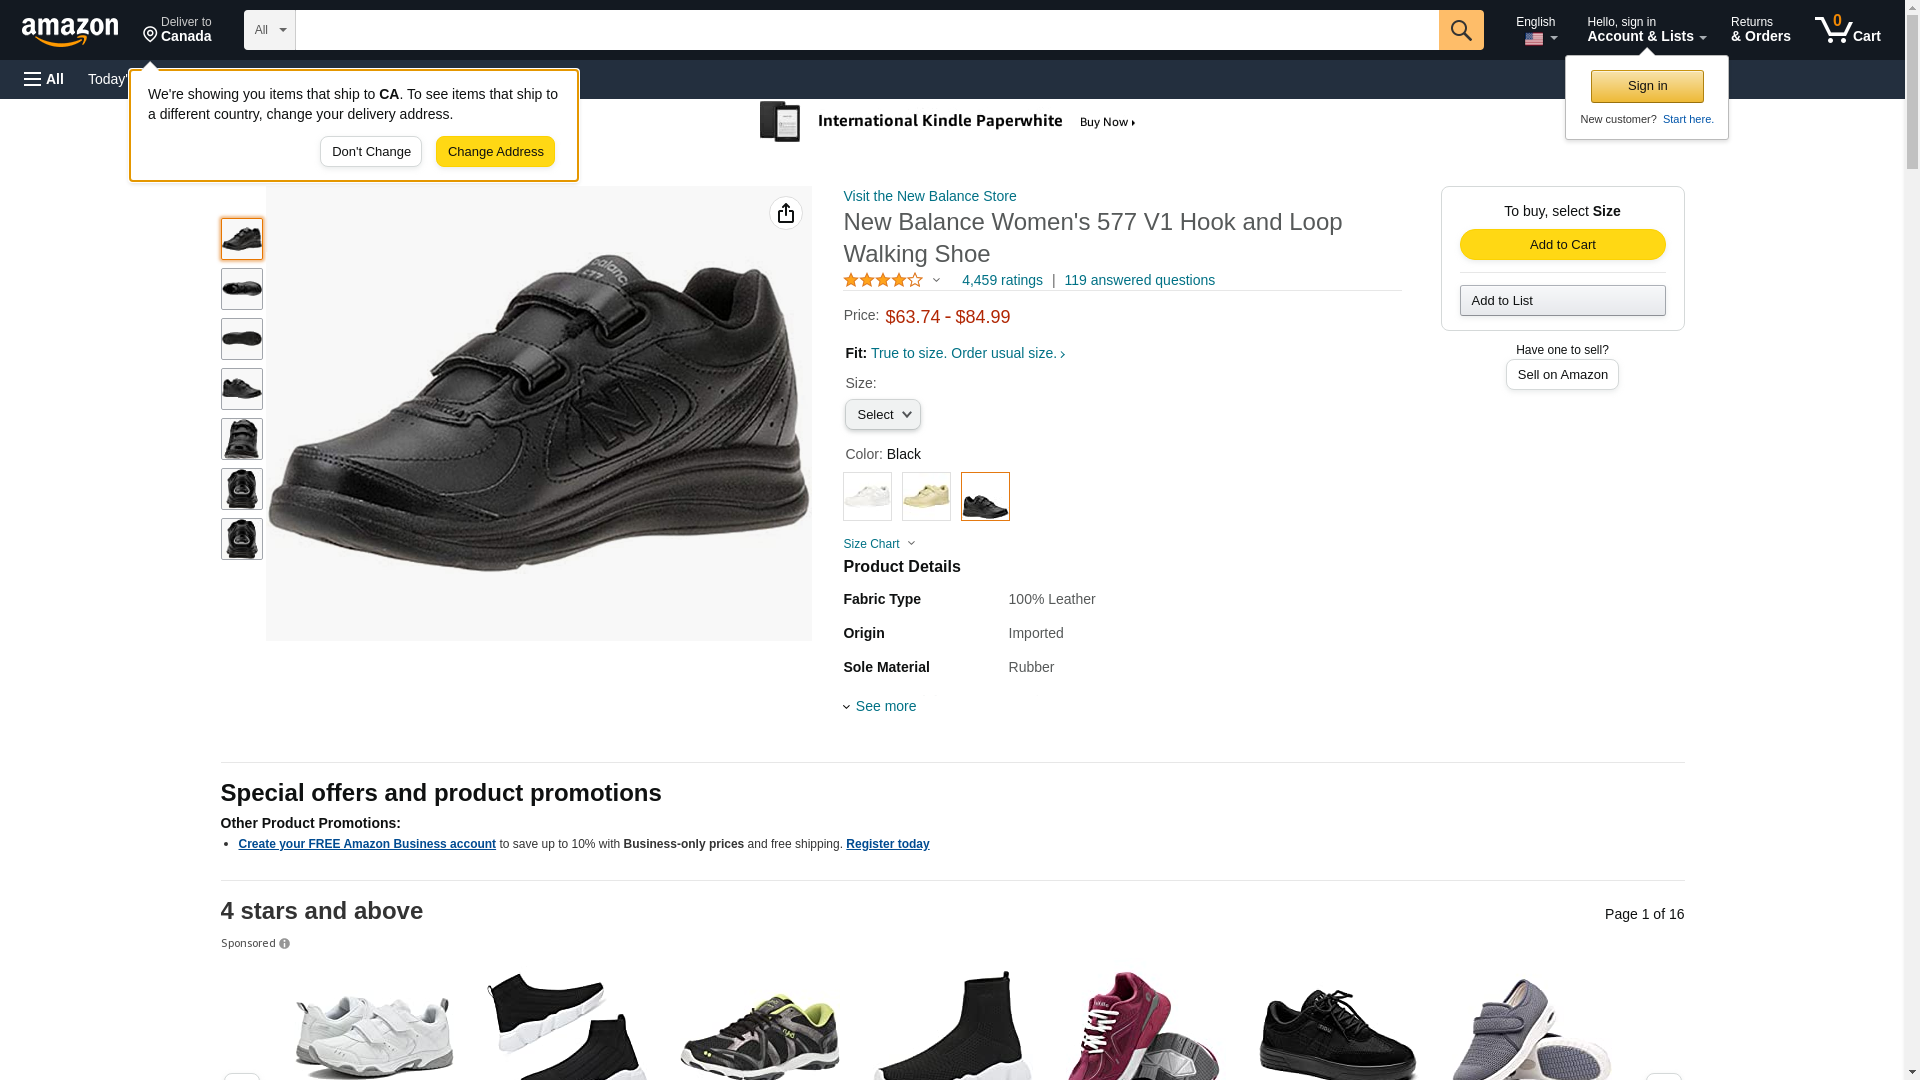Screen dimensions: 1920x1080
Task: Click the star rating icons
Action: [883, 281]
